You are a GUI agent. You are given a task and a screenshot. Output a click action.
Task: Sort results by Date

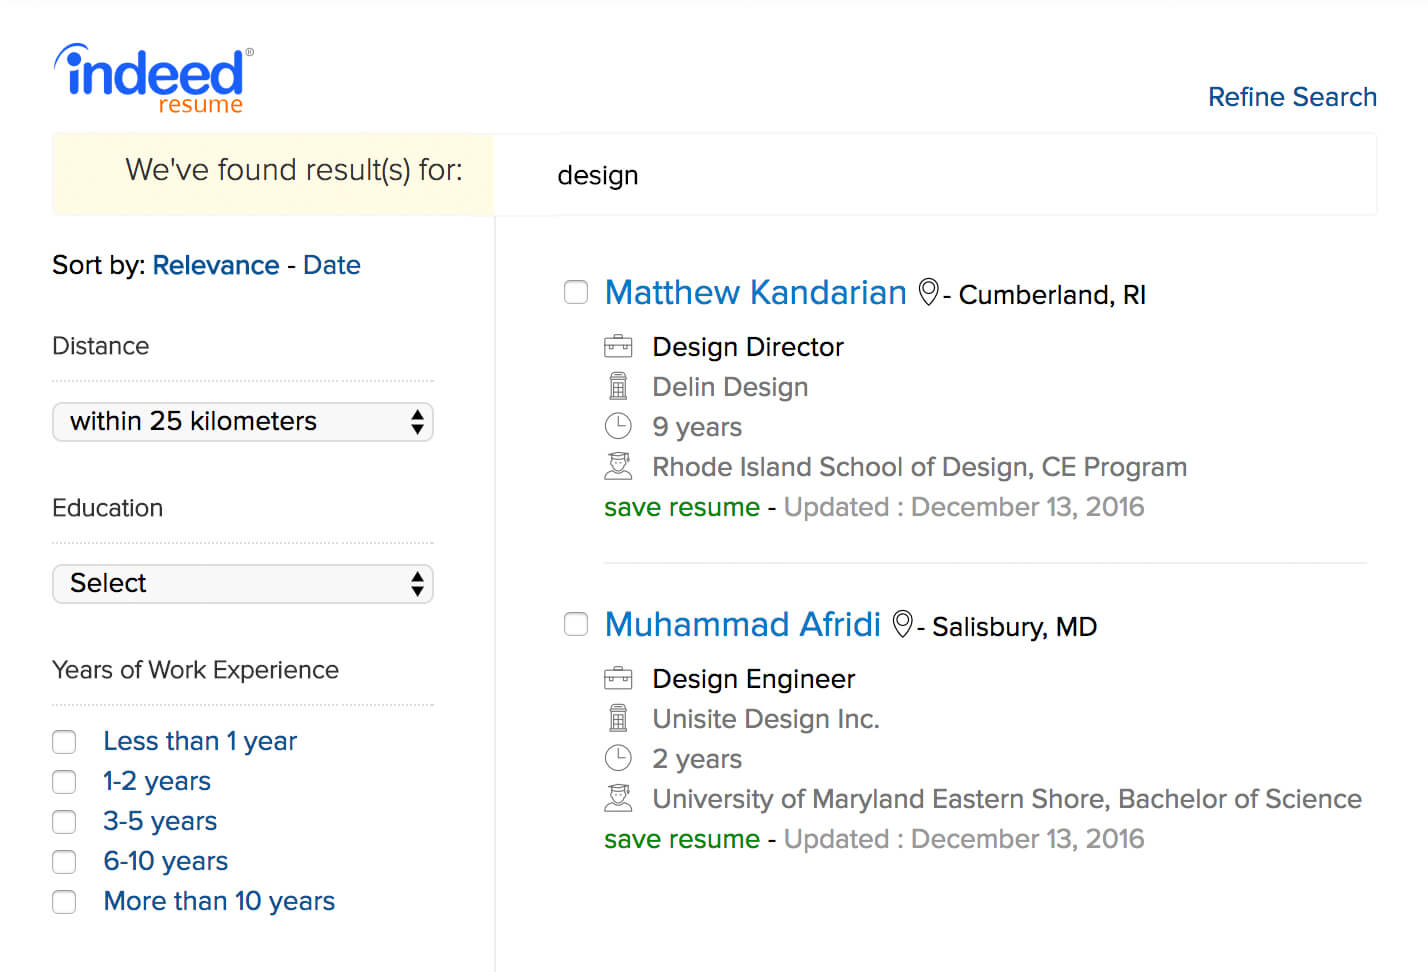331,265
